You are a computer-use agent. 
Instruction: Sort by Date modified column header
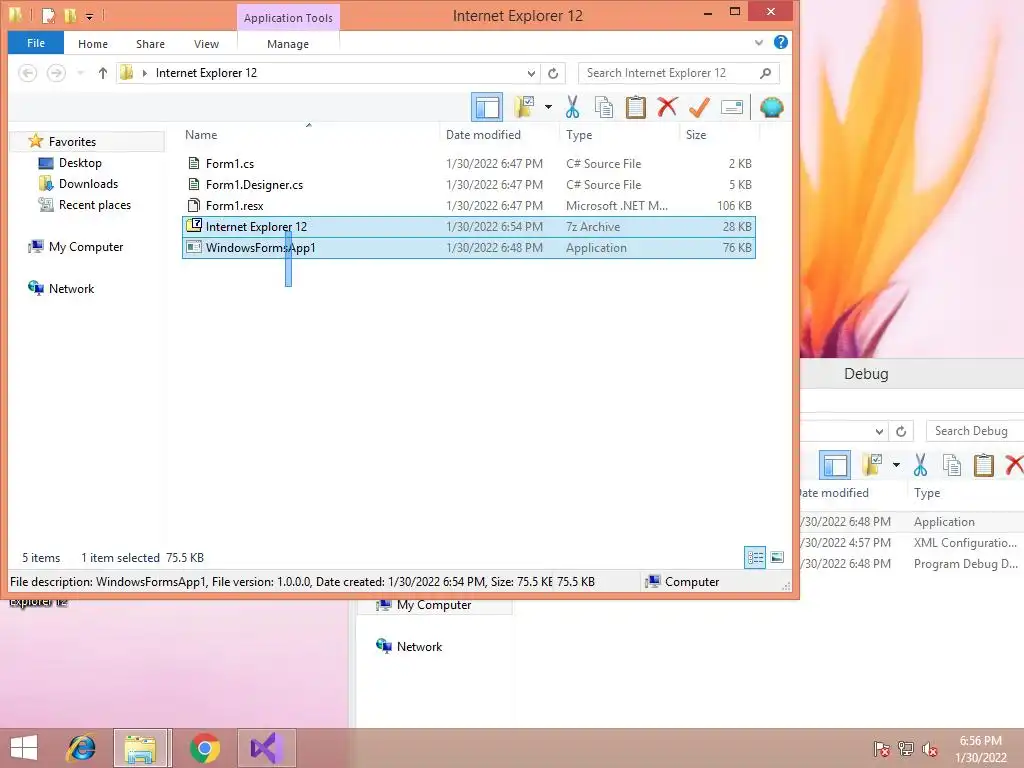tap(483, 135)
